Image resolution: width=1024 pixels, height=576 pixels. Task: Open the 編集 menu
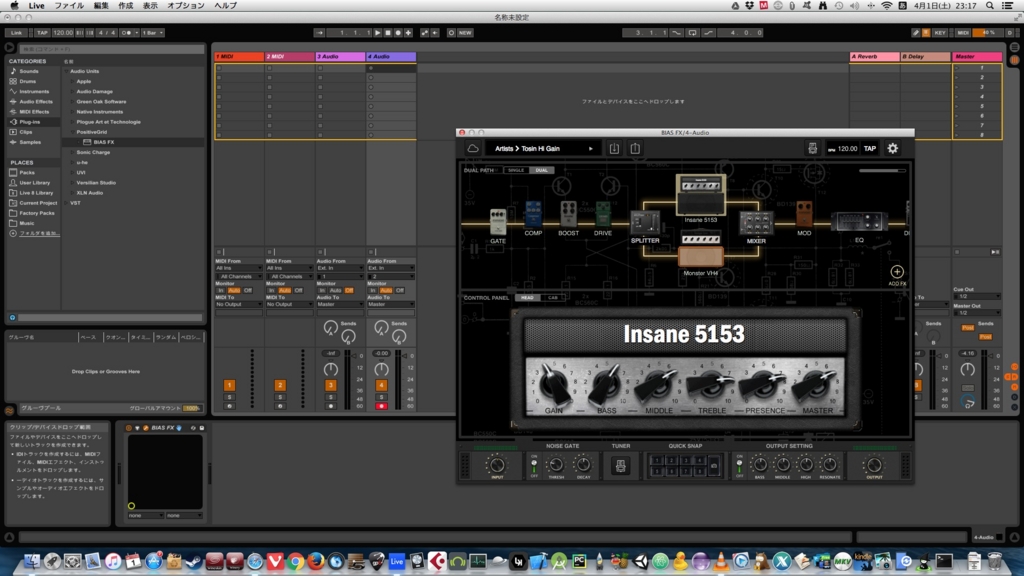(101, 6)
